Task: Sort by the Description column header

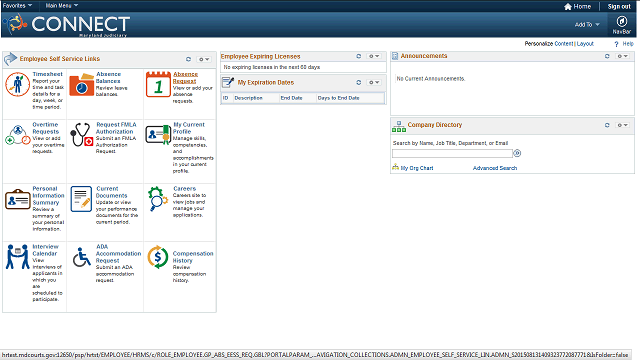Action: pyautogui.click(x=248, y=98)
